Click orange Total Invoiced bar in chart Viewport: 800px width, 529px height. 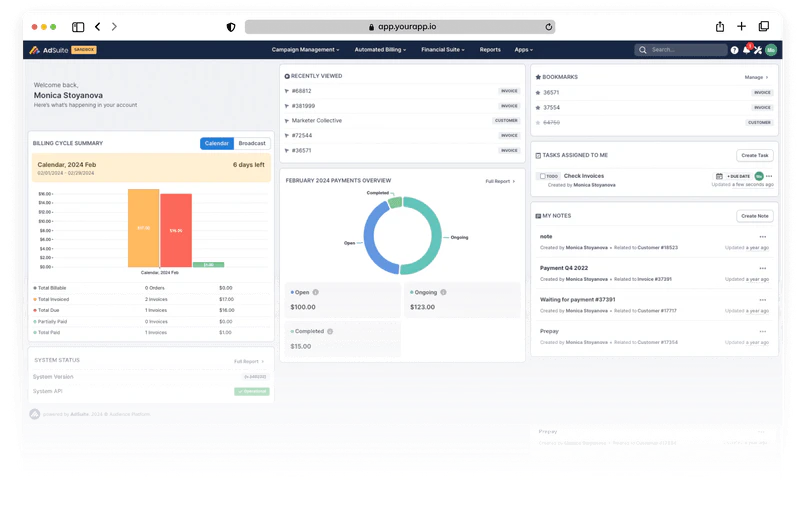[x=143, y=228]
